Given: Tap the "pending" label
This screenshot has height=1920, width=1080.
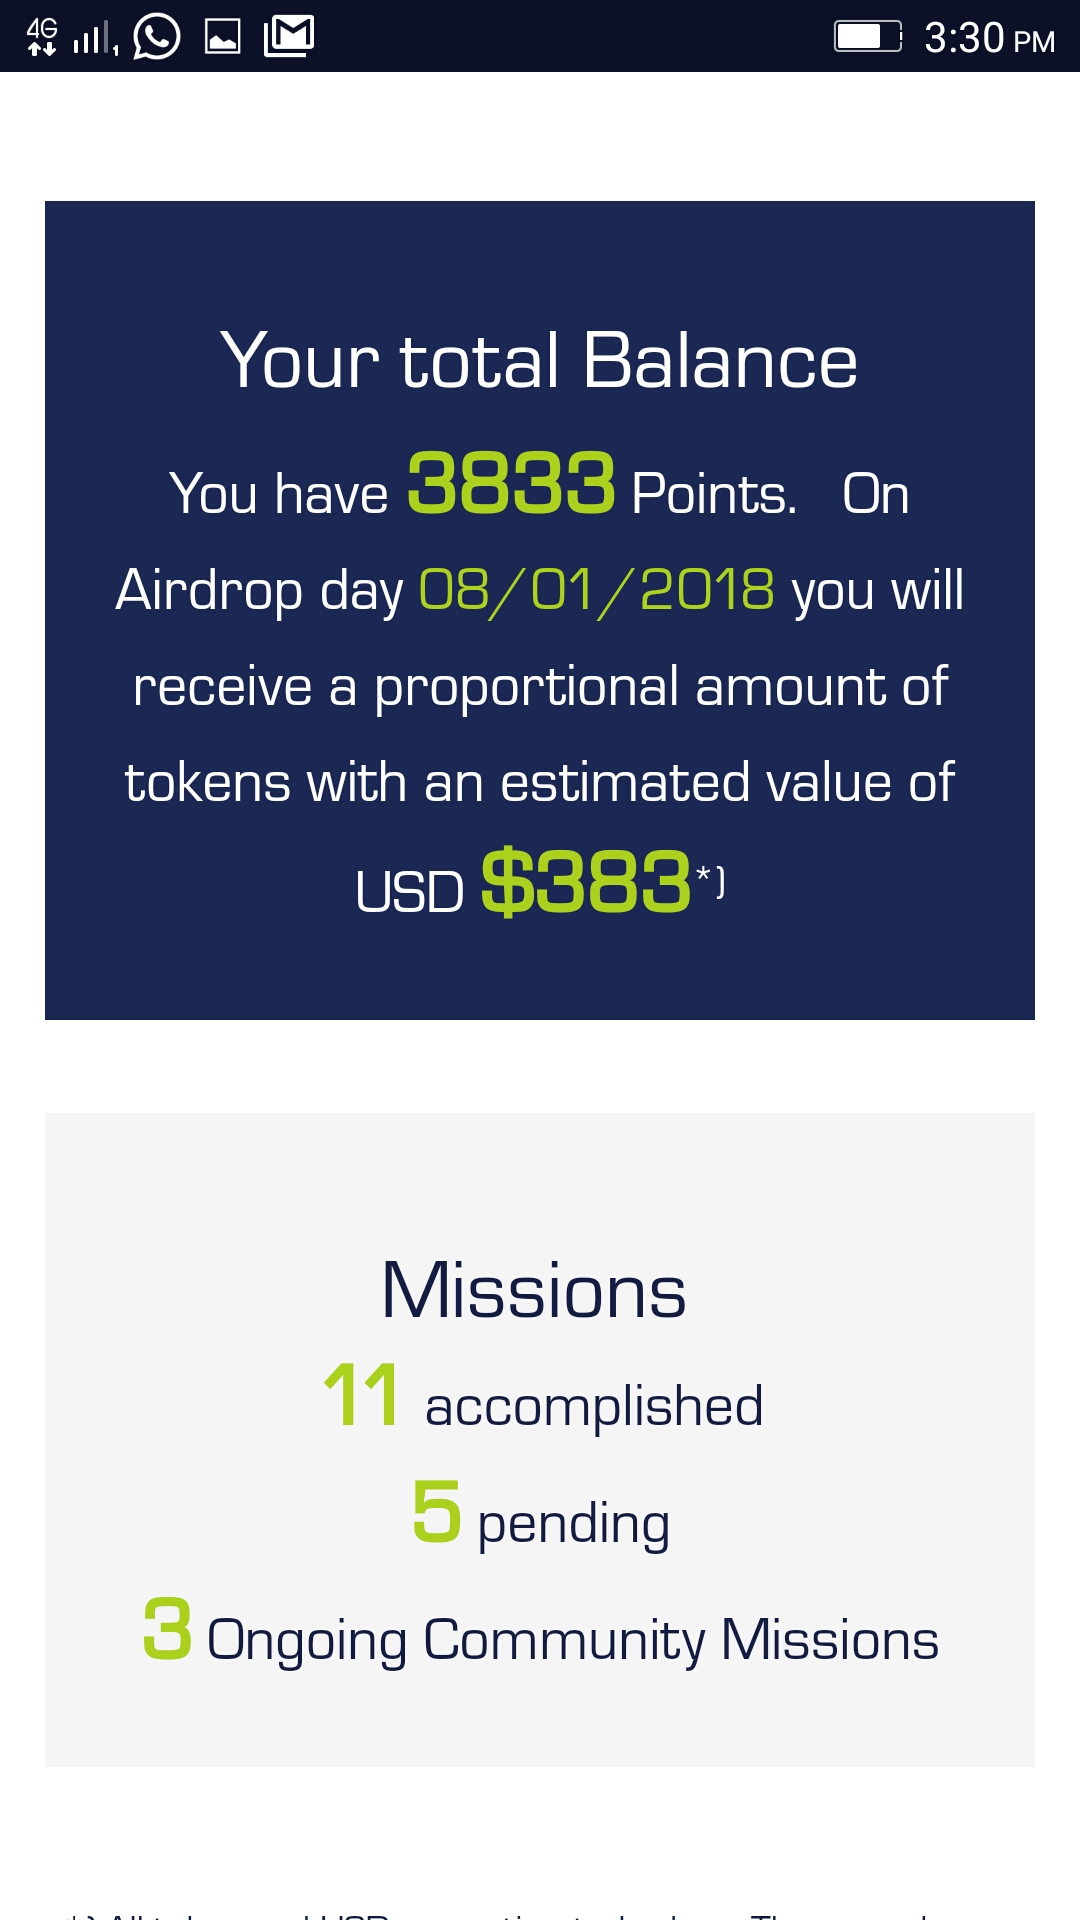Looking at the screenshot, I should (x=573, y=1525).
